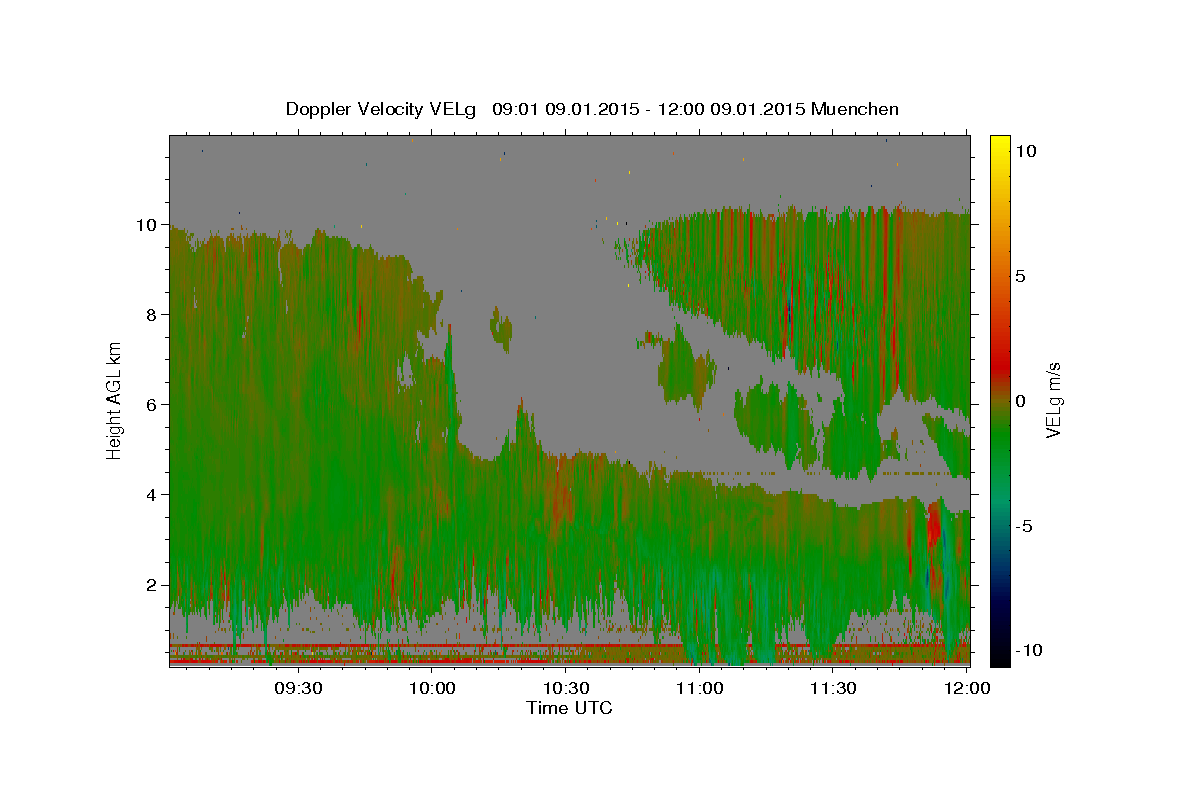The width and height of the screenshot is (1200, 800).
Task: Click the colorbar value -10 label
Action: [x=1028, y=650]
